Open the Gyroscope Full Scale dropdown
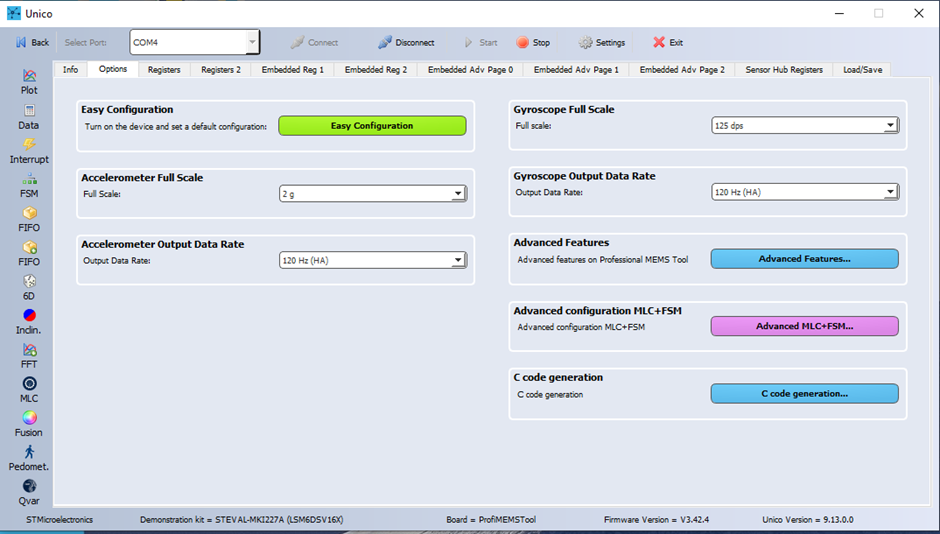 [805, 125]
